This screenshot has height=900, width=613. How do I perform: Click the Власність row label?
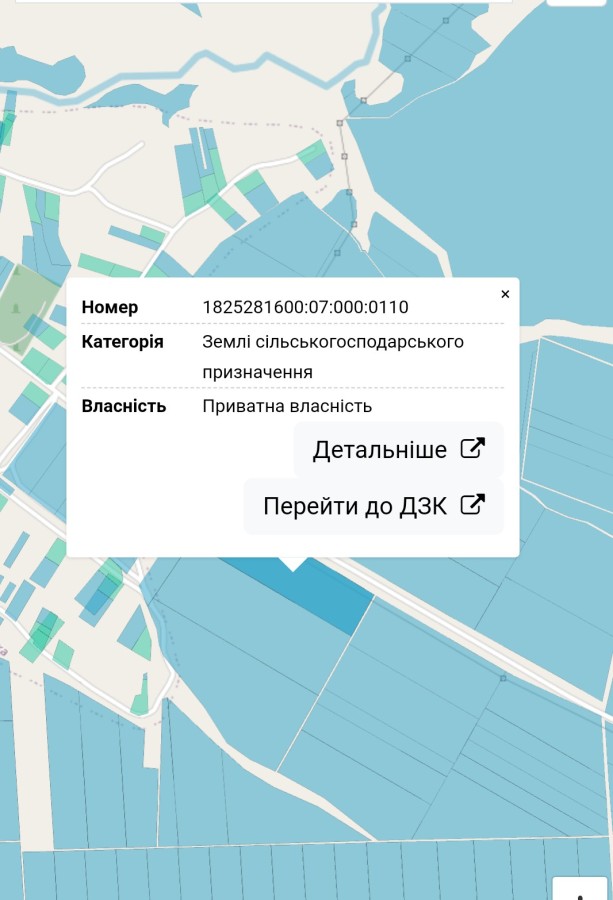click(x=124, y=406)
